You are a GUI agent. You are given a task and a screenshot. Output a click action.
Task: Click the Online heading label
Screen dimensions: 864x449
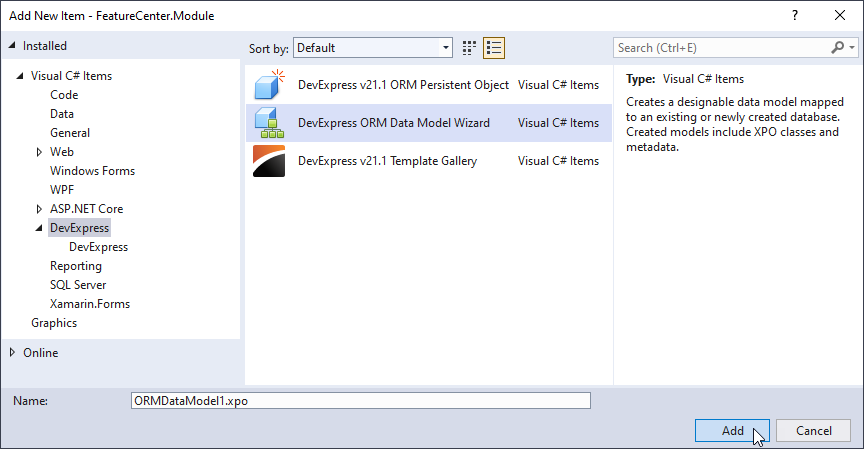(x=40, y=353)
